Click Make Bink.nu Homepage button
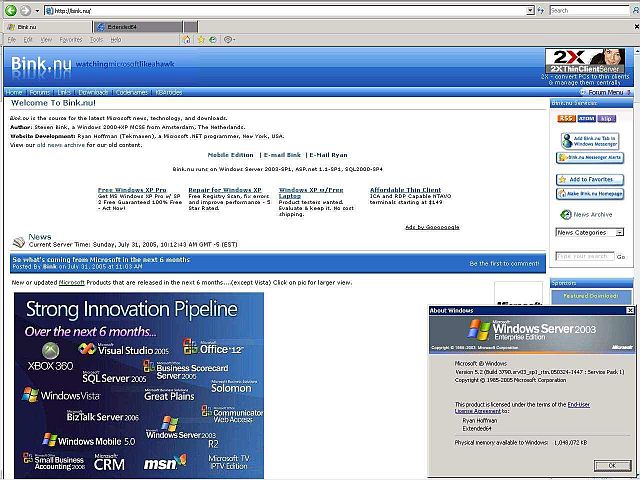The height and width of the screenshot is (480, 640). [x=590, y=193]
